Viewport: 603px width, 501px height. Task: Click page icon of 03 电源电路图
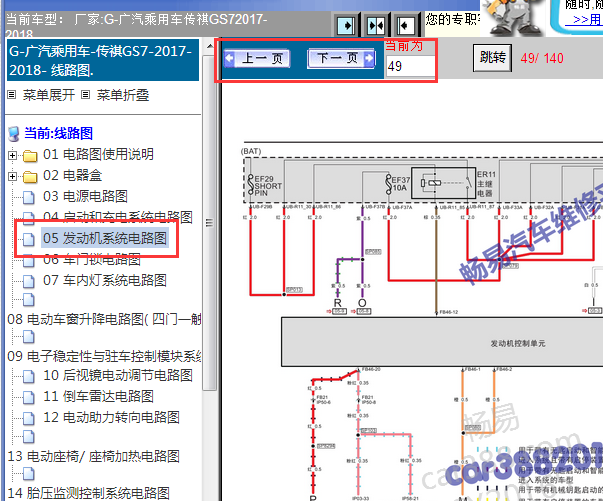[28, 197]
